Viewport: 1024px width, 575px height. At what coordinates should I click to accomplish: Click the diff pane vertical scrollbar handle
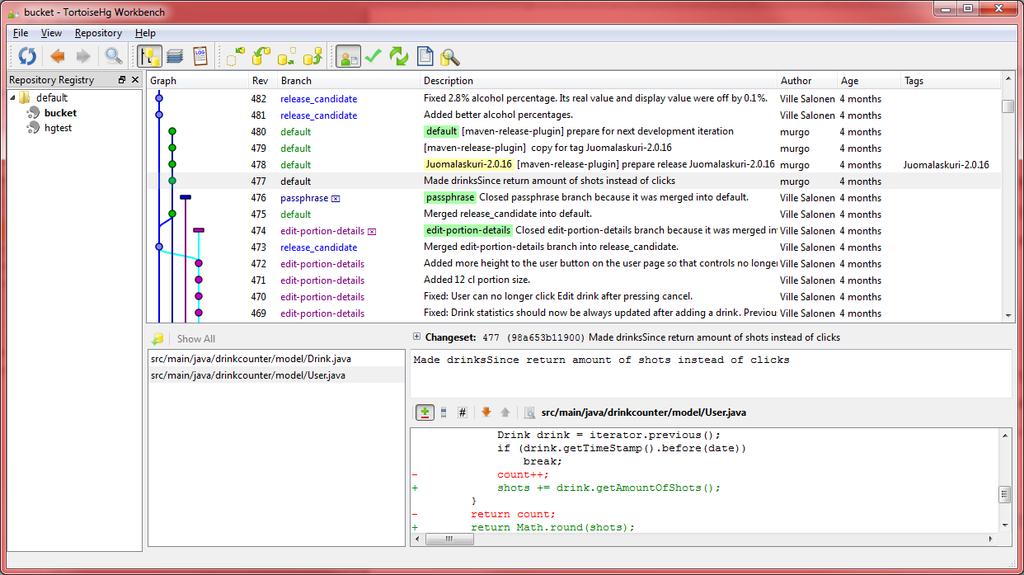point(1005,495)
